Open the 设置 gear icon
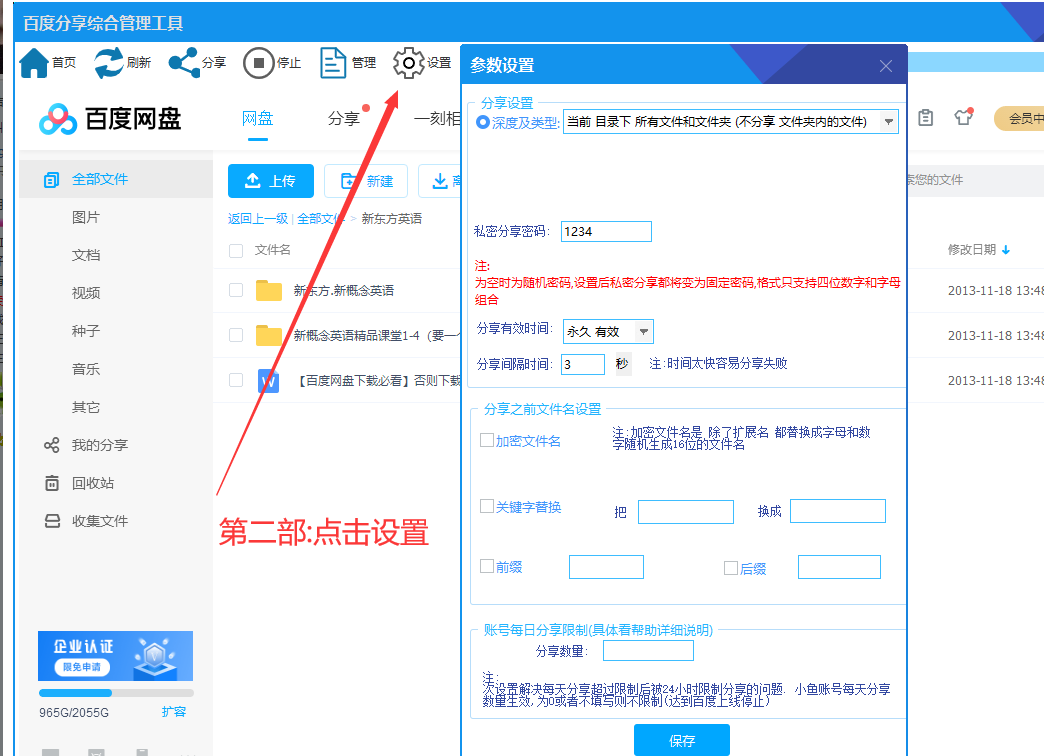This screenshot has width=1044, height=756. click(408, 62)
